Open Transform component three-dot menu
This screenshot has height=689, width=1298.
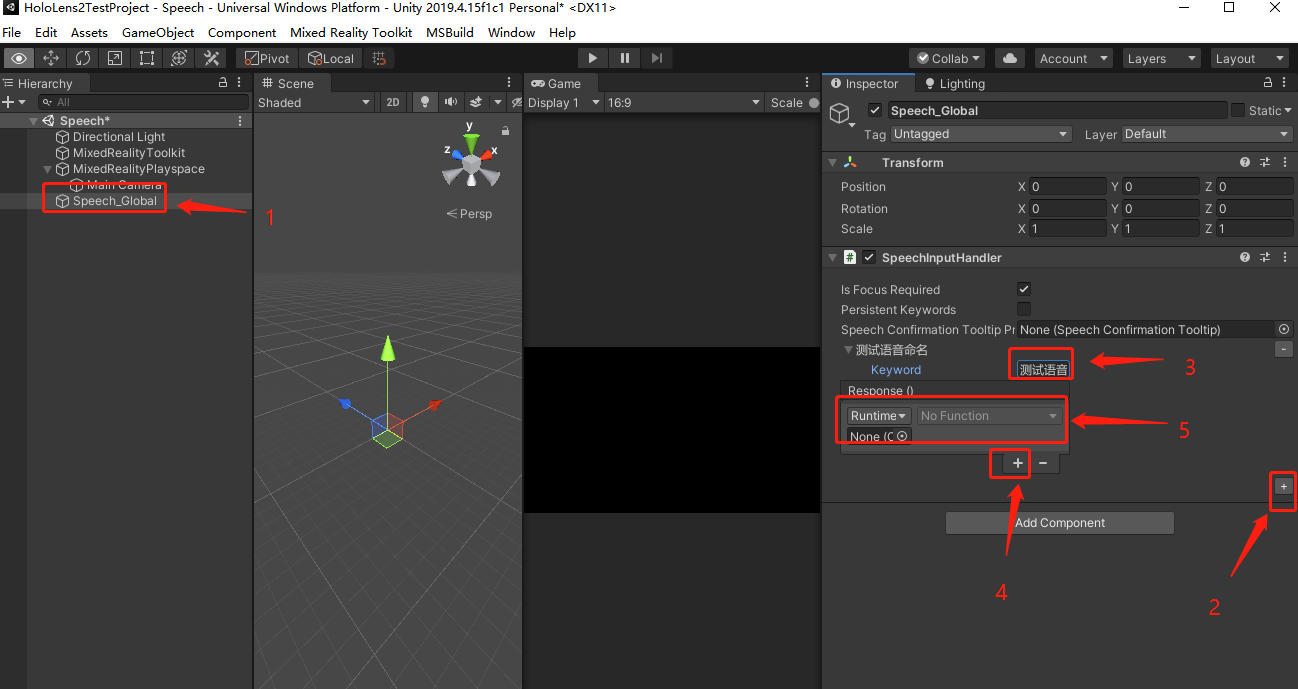tap(1285, 162)
